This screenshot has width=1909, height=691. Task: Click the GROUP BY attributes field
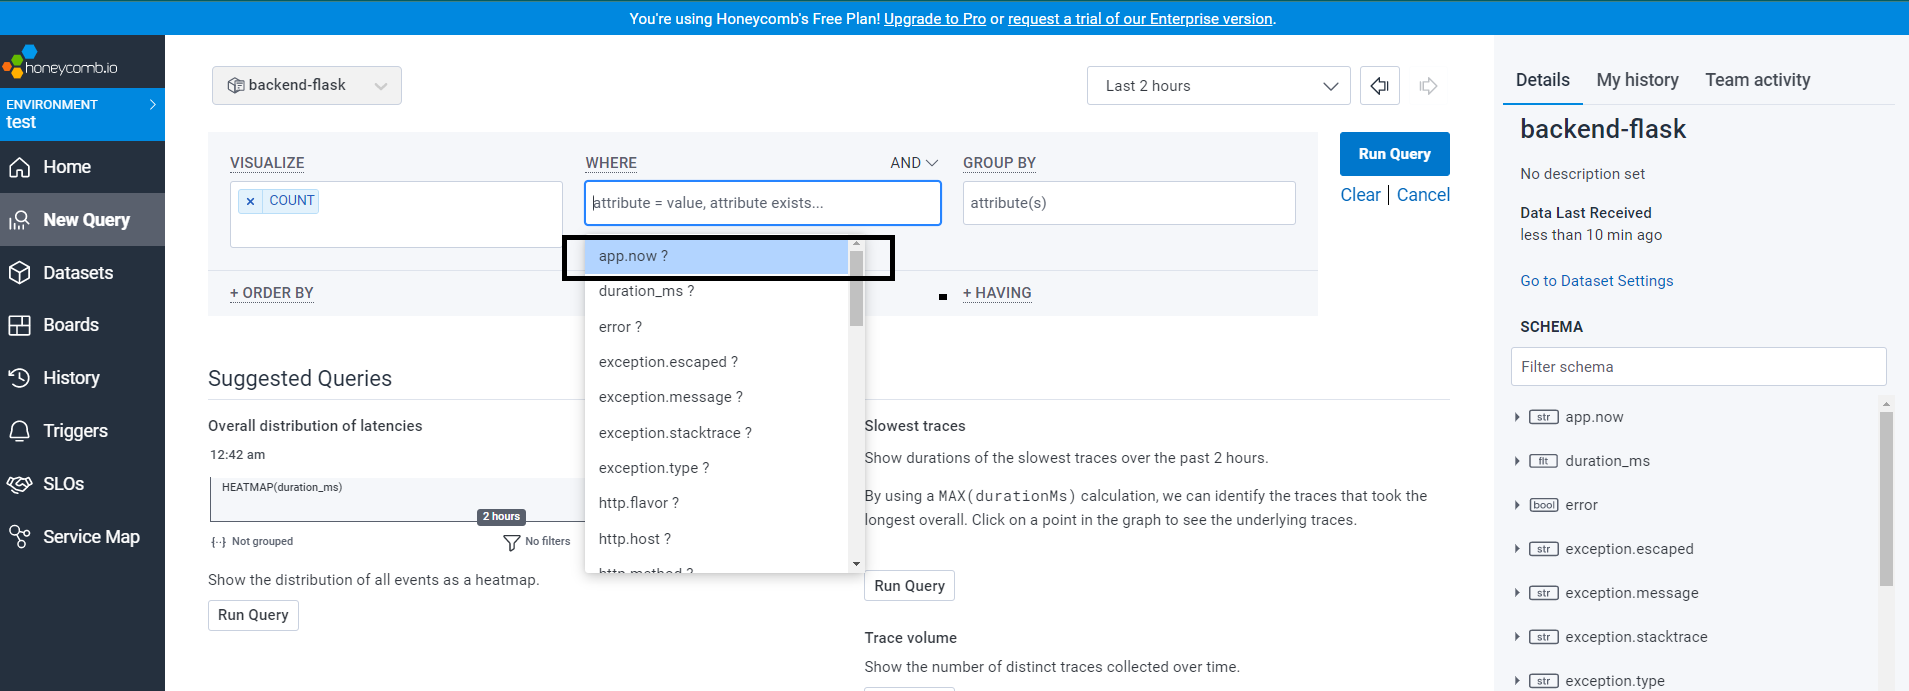pos(1129,203)
